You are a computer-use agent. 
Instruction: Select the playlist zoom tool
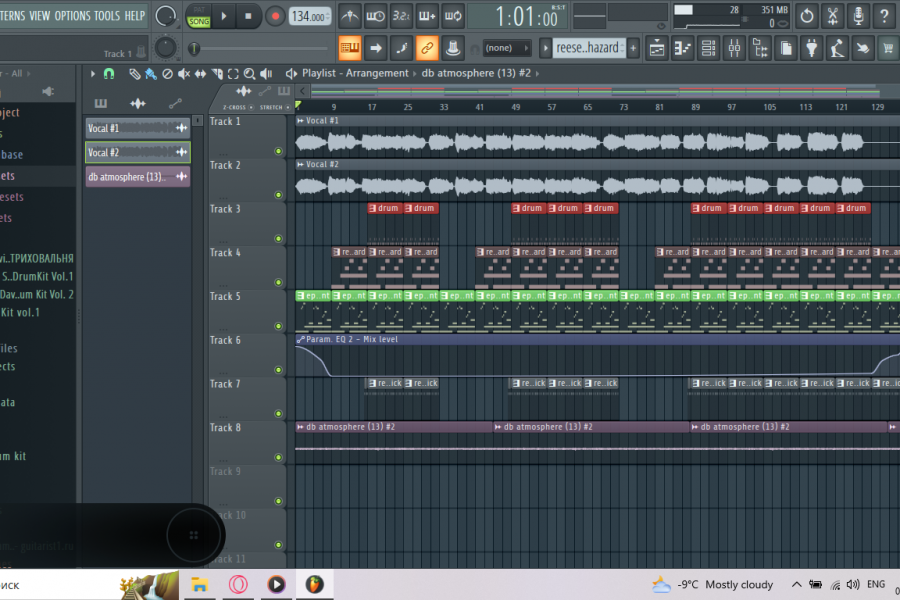tap(249, 73)
